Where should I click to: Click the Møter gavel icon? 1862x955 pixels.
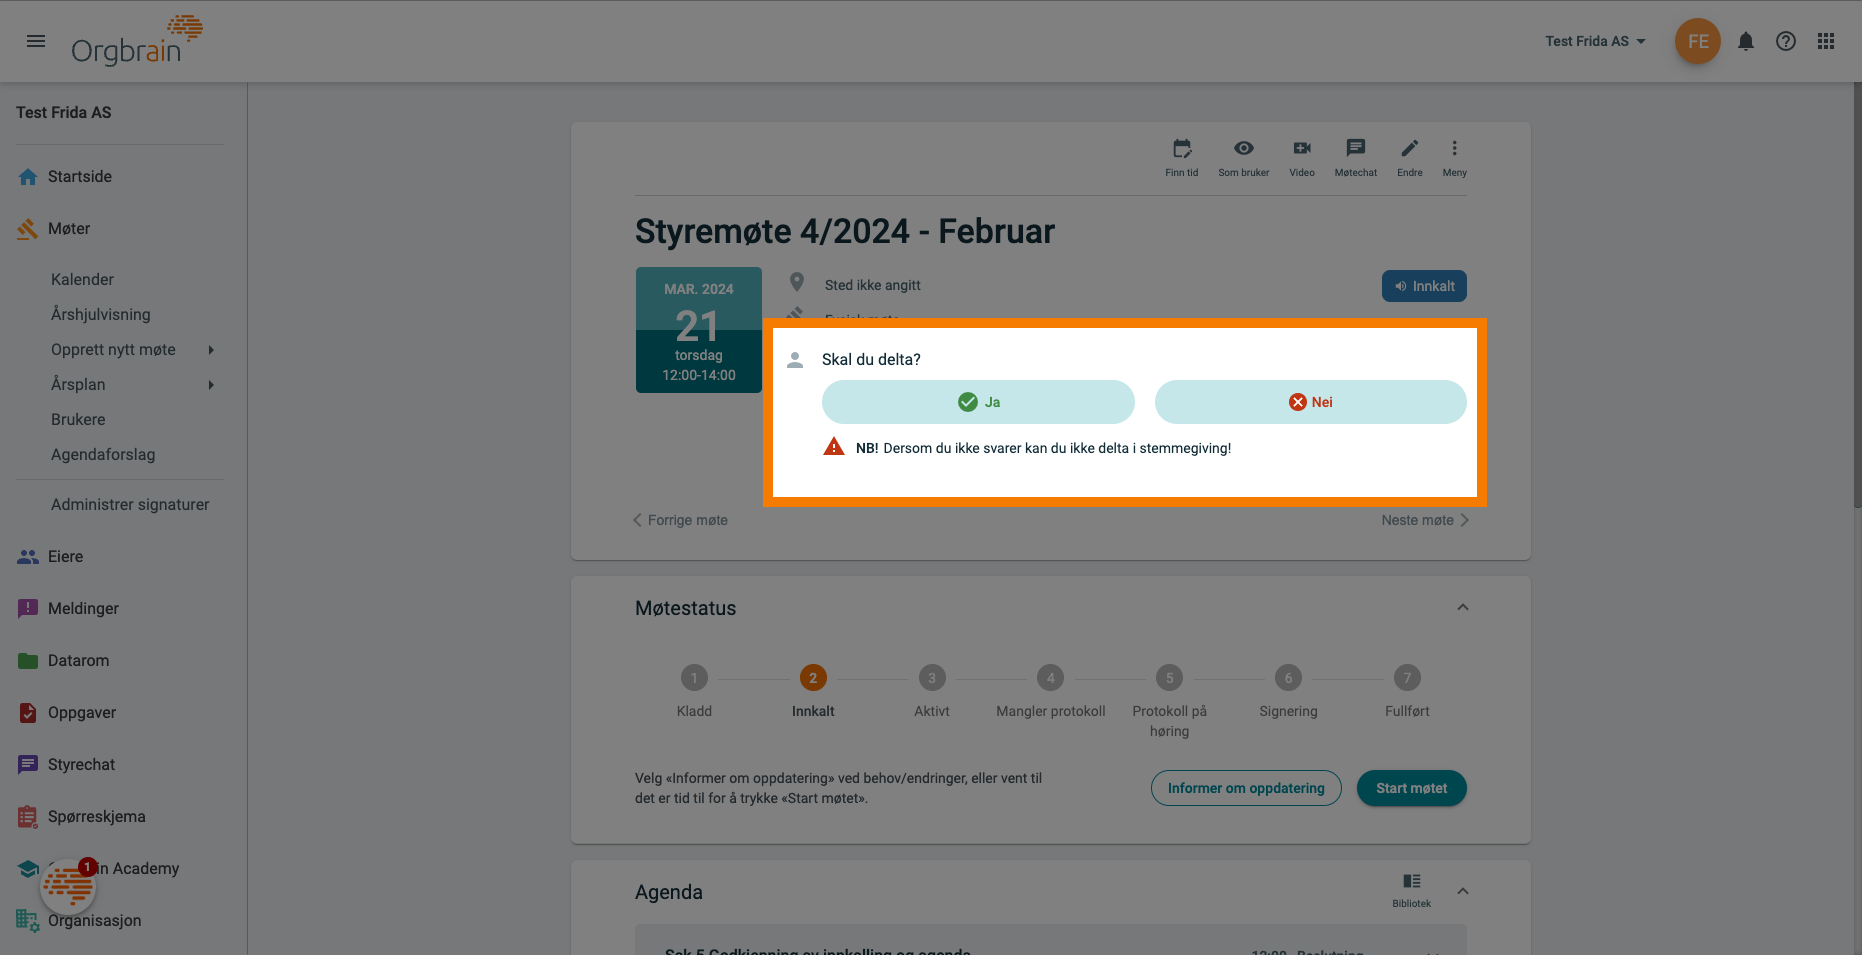[28, 229]
